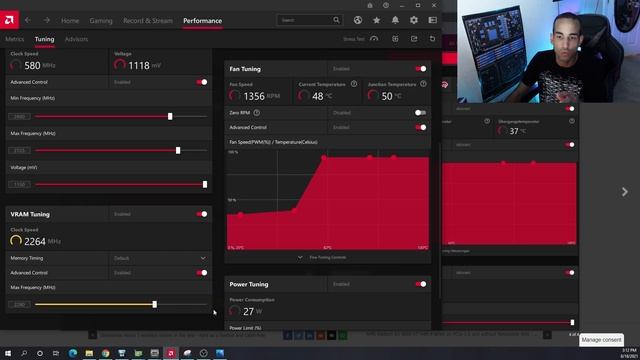The height and width of the screenshot is (360, 640).
Task: Toggle Fan Advanced Control switch
Action: (x=421, y=127)
